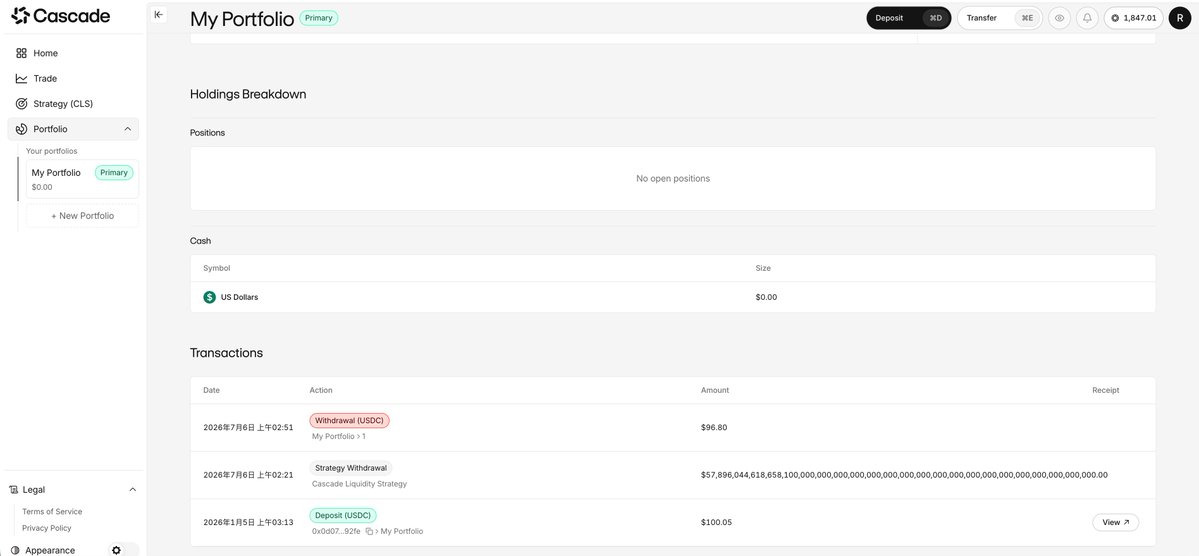Viewport: 1199px width, 556px height.
Task: View the deposit receipt
Action: (x=1116, y=522)
